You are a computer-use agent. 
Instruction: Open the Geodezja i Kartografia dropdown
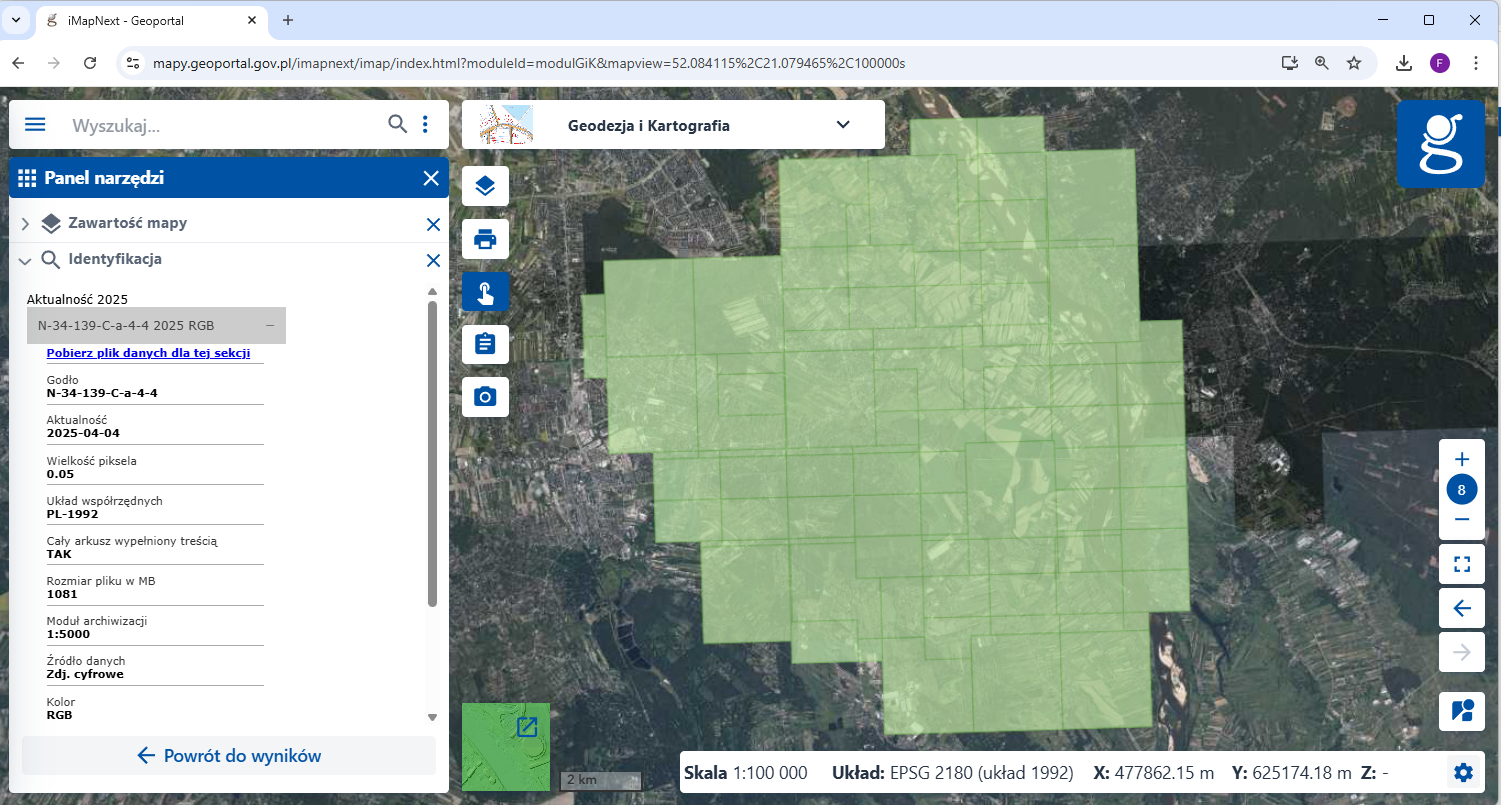842,125
